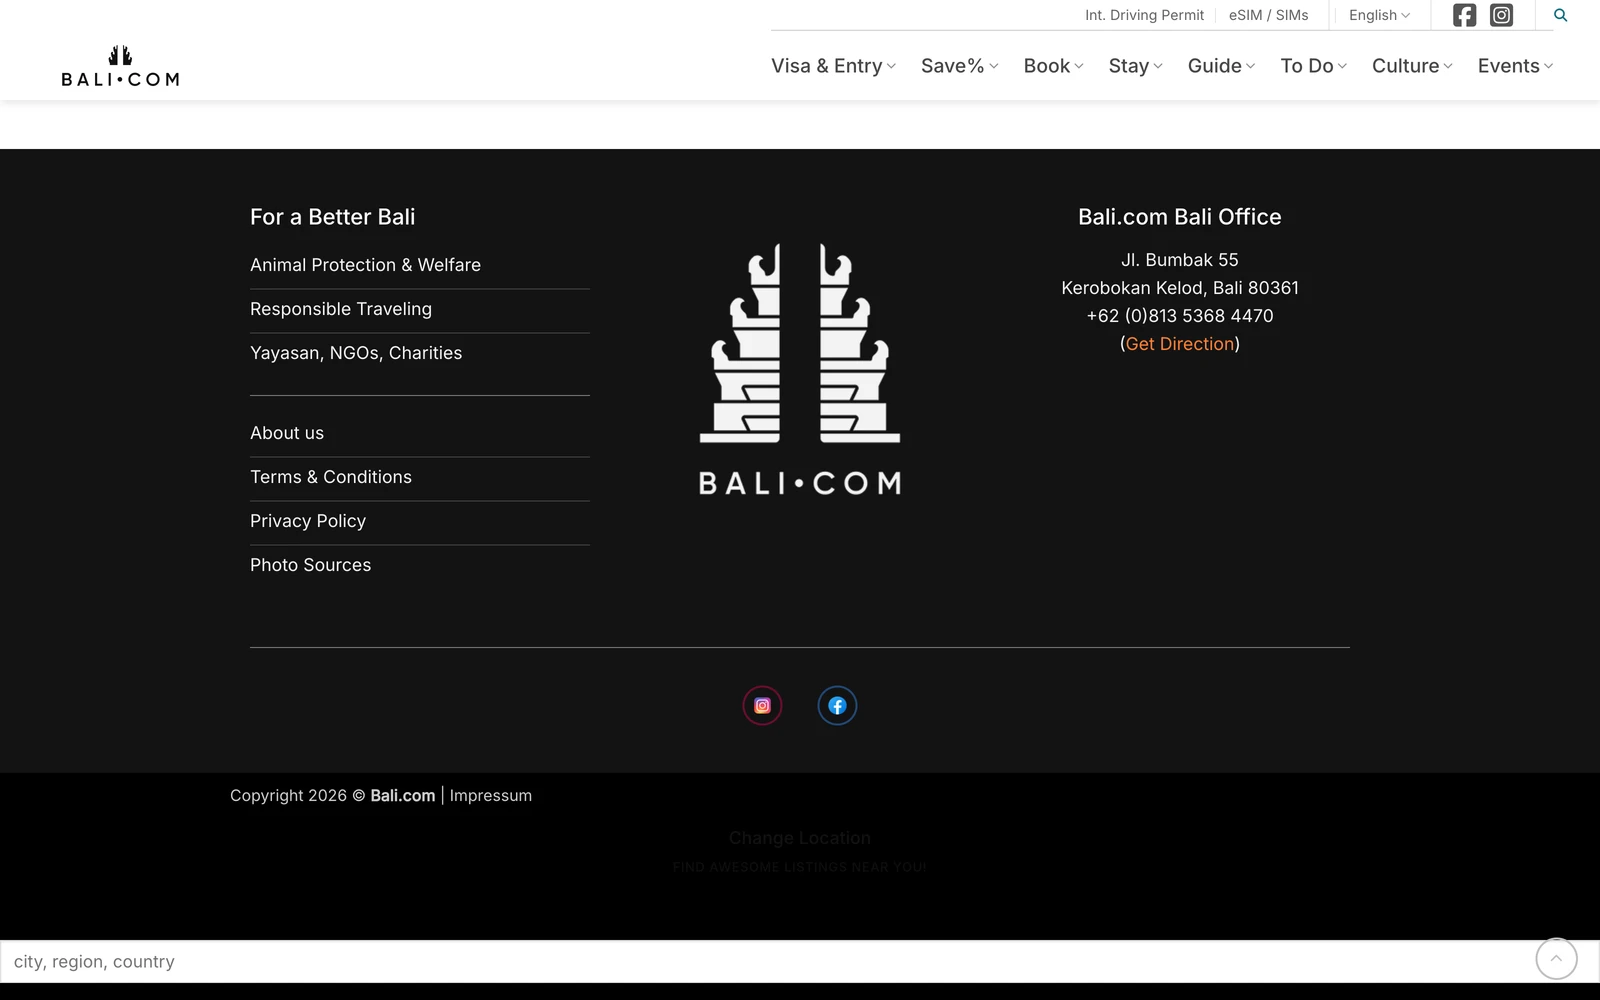Open the Privacy Policy link

(x=308, y=521)
